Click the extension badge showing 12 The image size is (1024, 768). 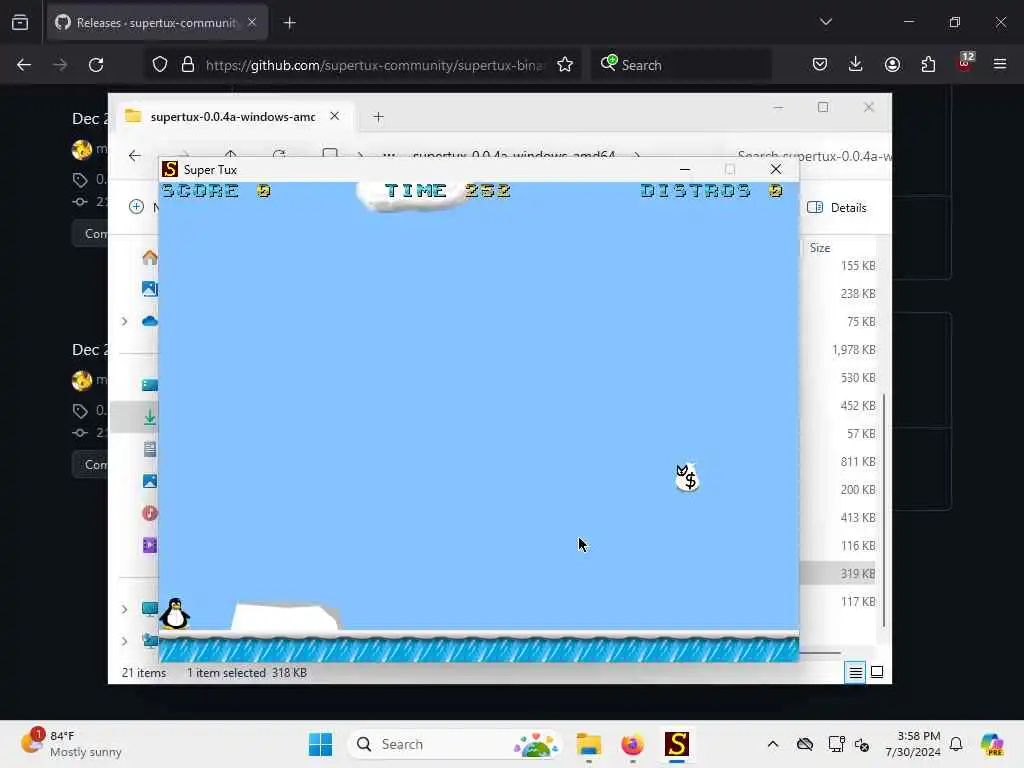(965, 63)
